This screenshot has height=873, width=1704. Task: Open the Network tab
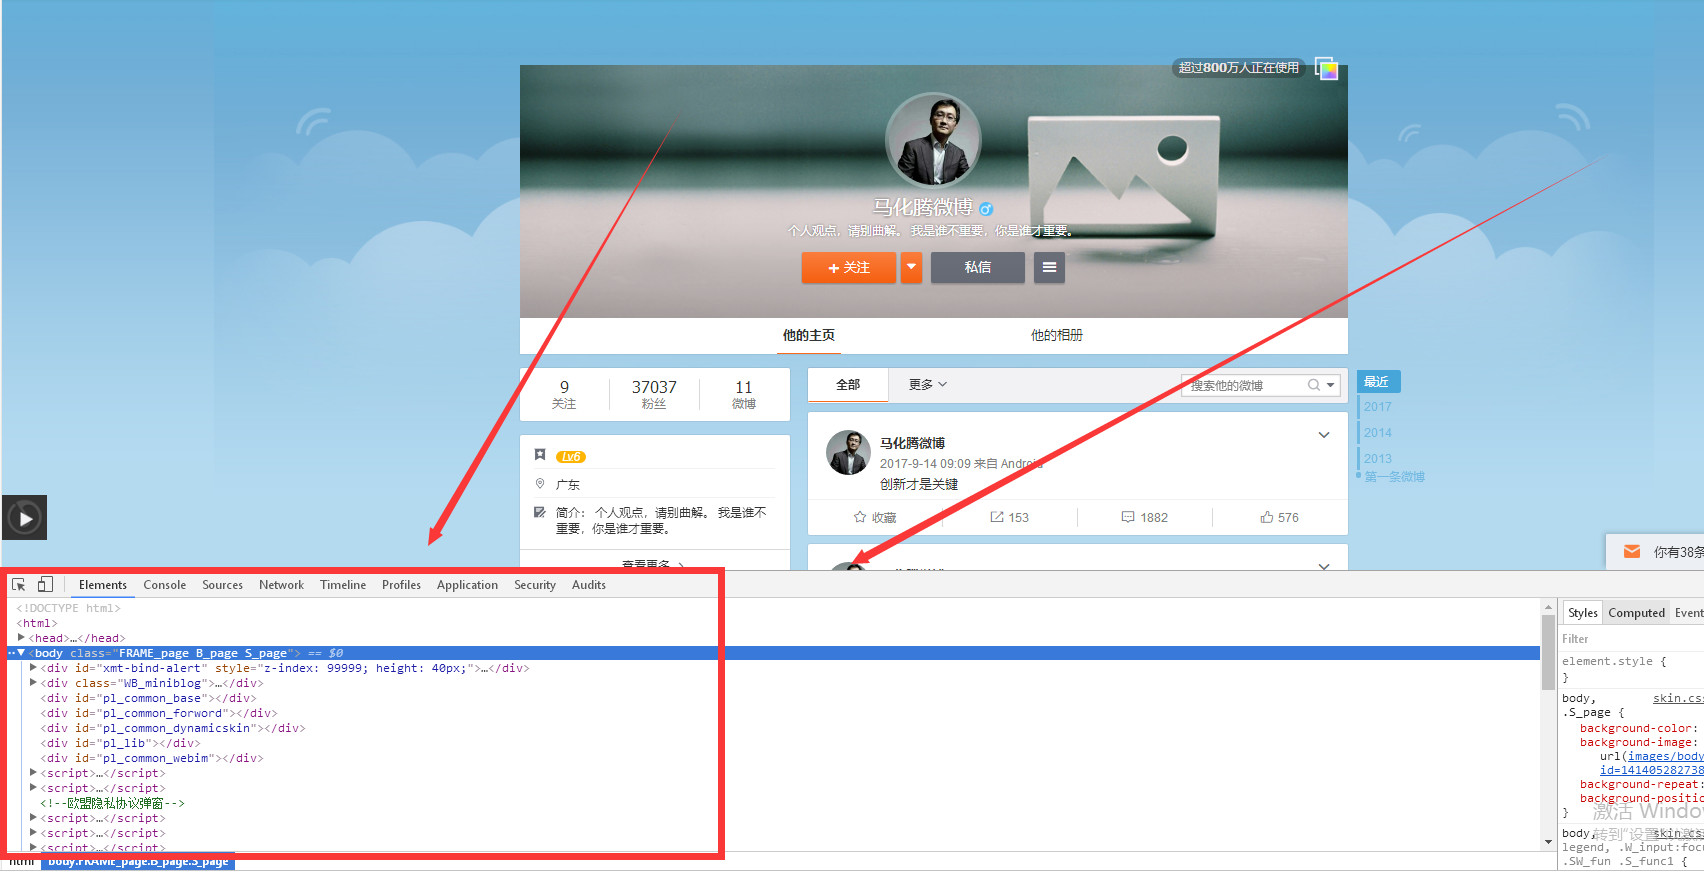281,585
